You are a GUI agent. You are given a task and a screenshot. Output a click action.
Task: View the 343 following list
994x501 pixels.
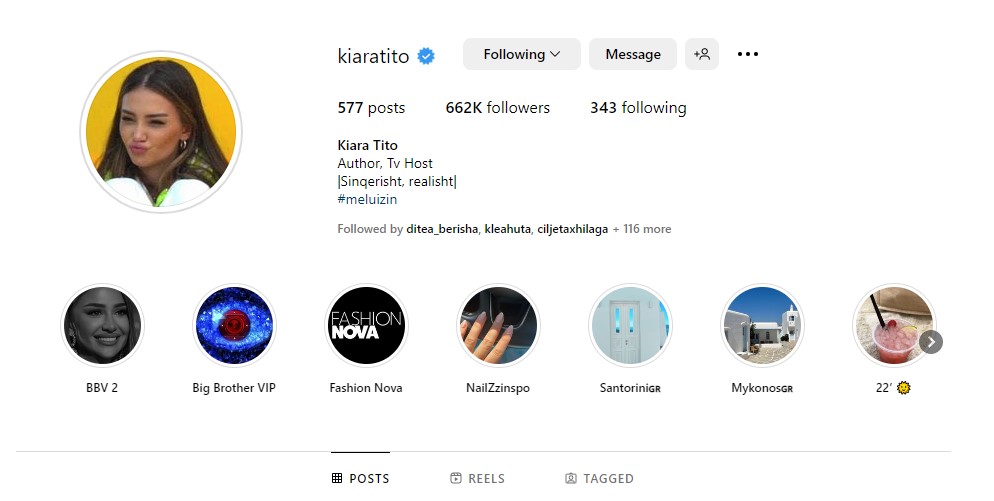click(x=638, y=108)
